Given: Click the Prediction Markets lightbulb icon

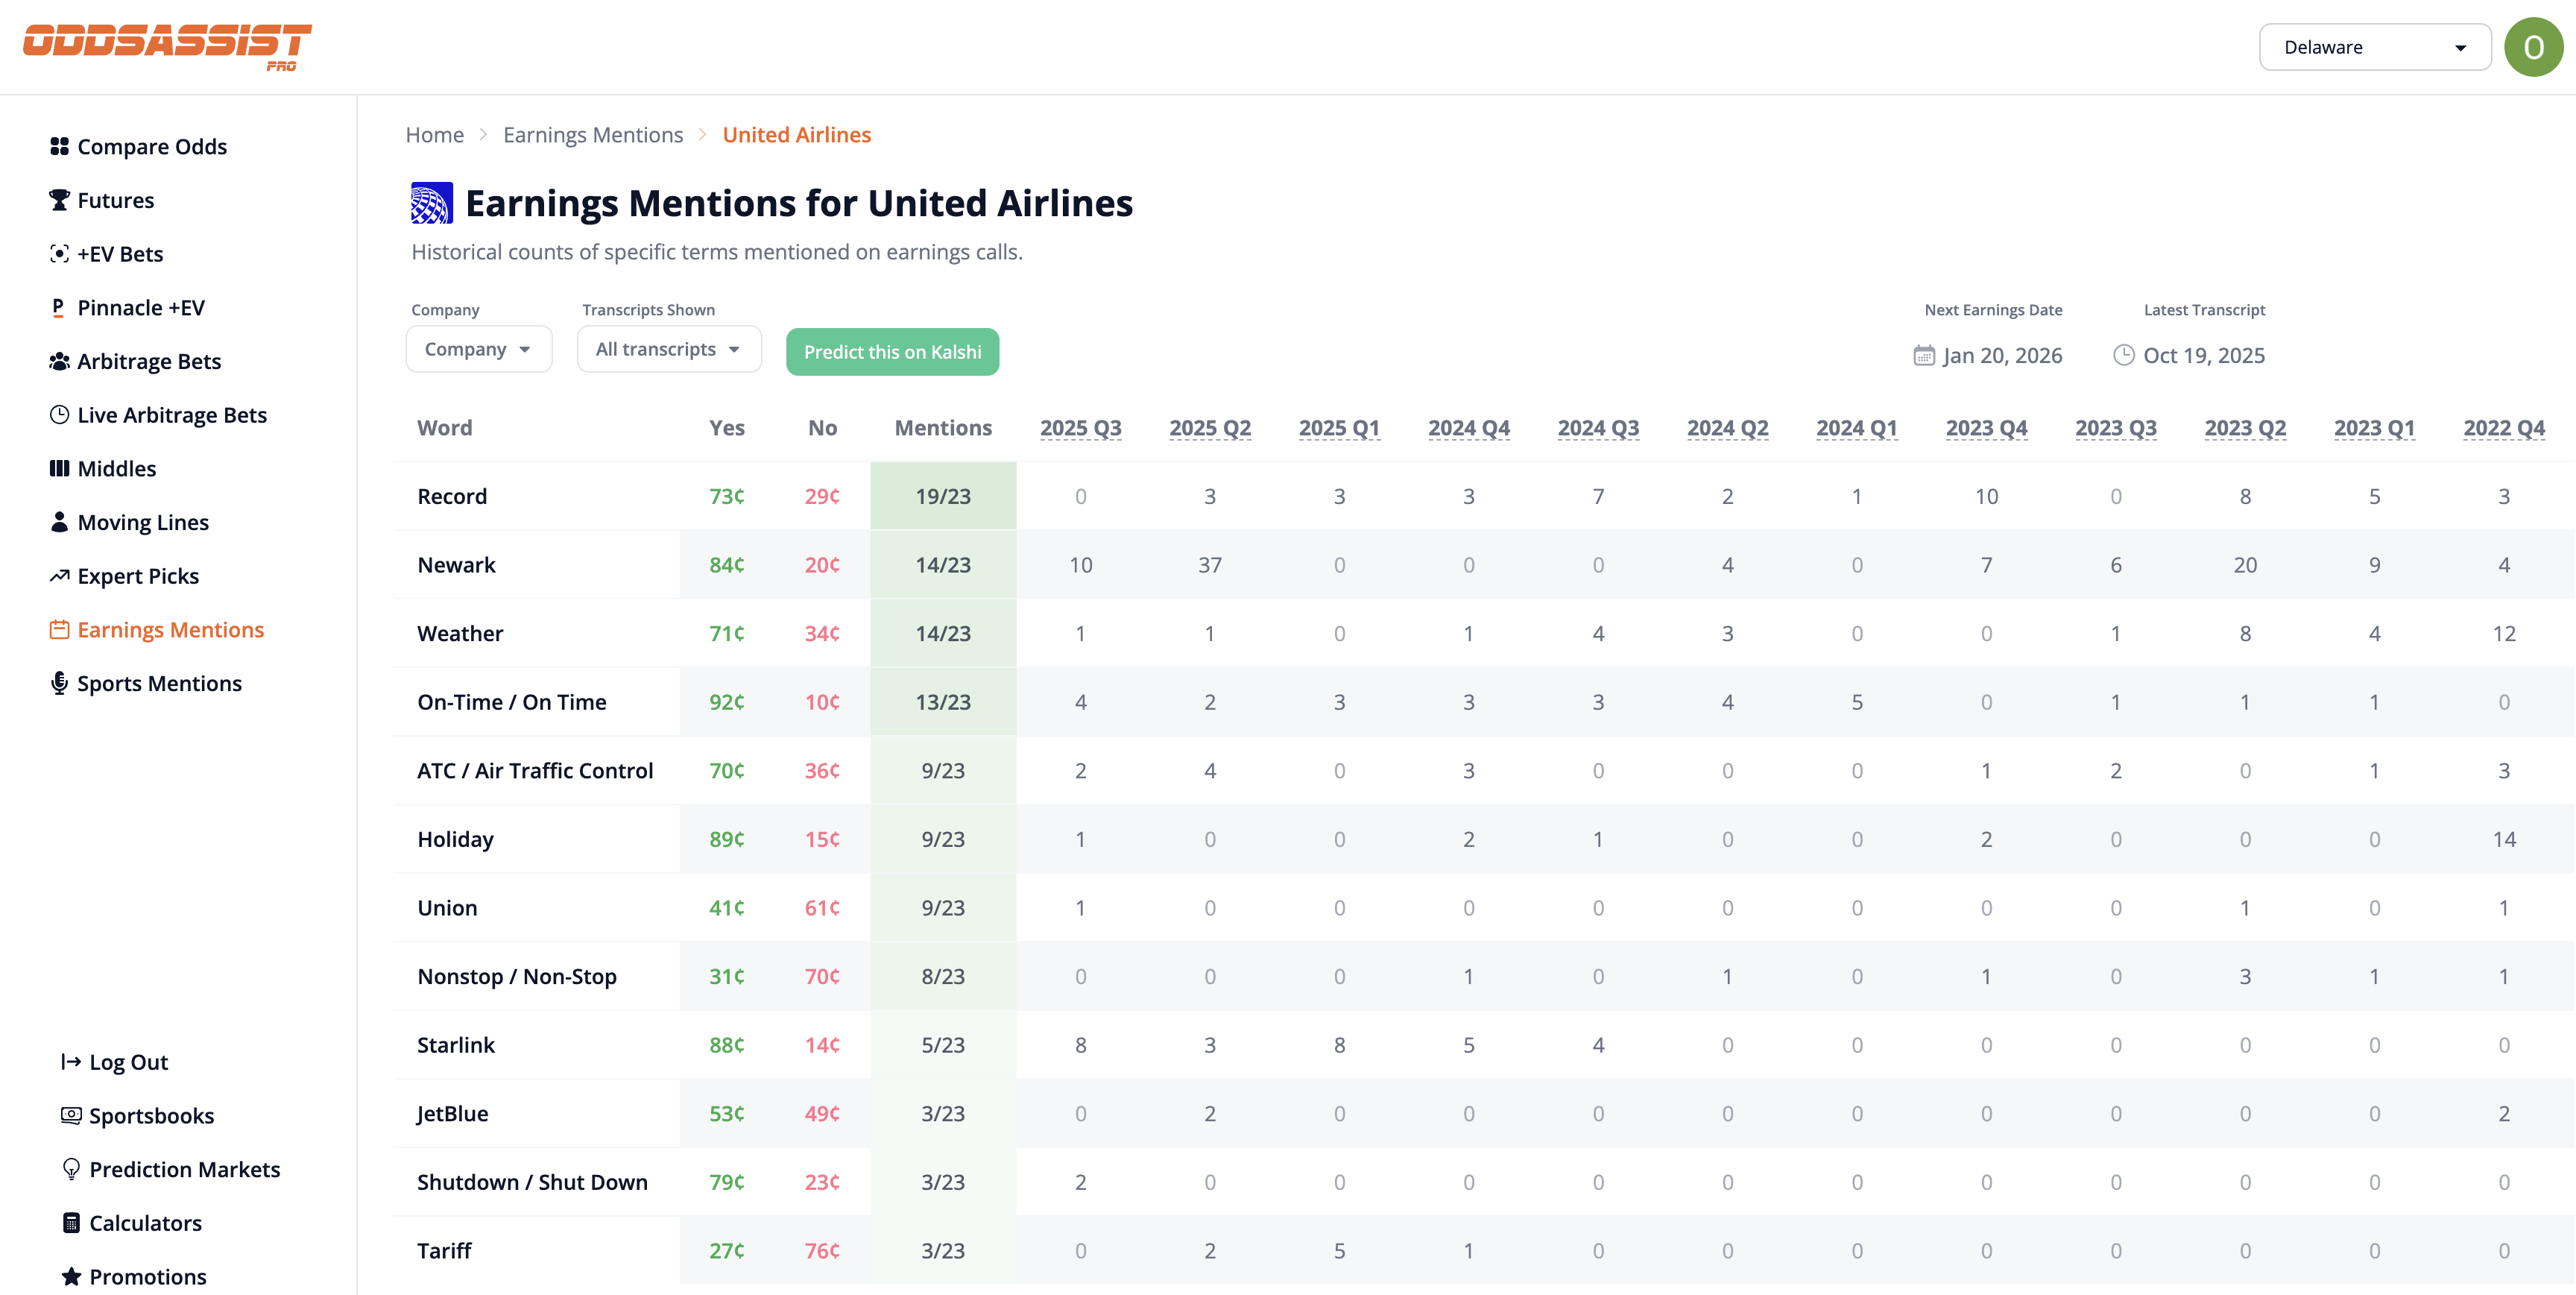Looking at the screenshot, I should click(x=71, y=1168).
